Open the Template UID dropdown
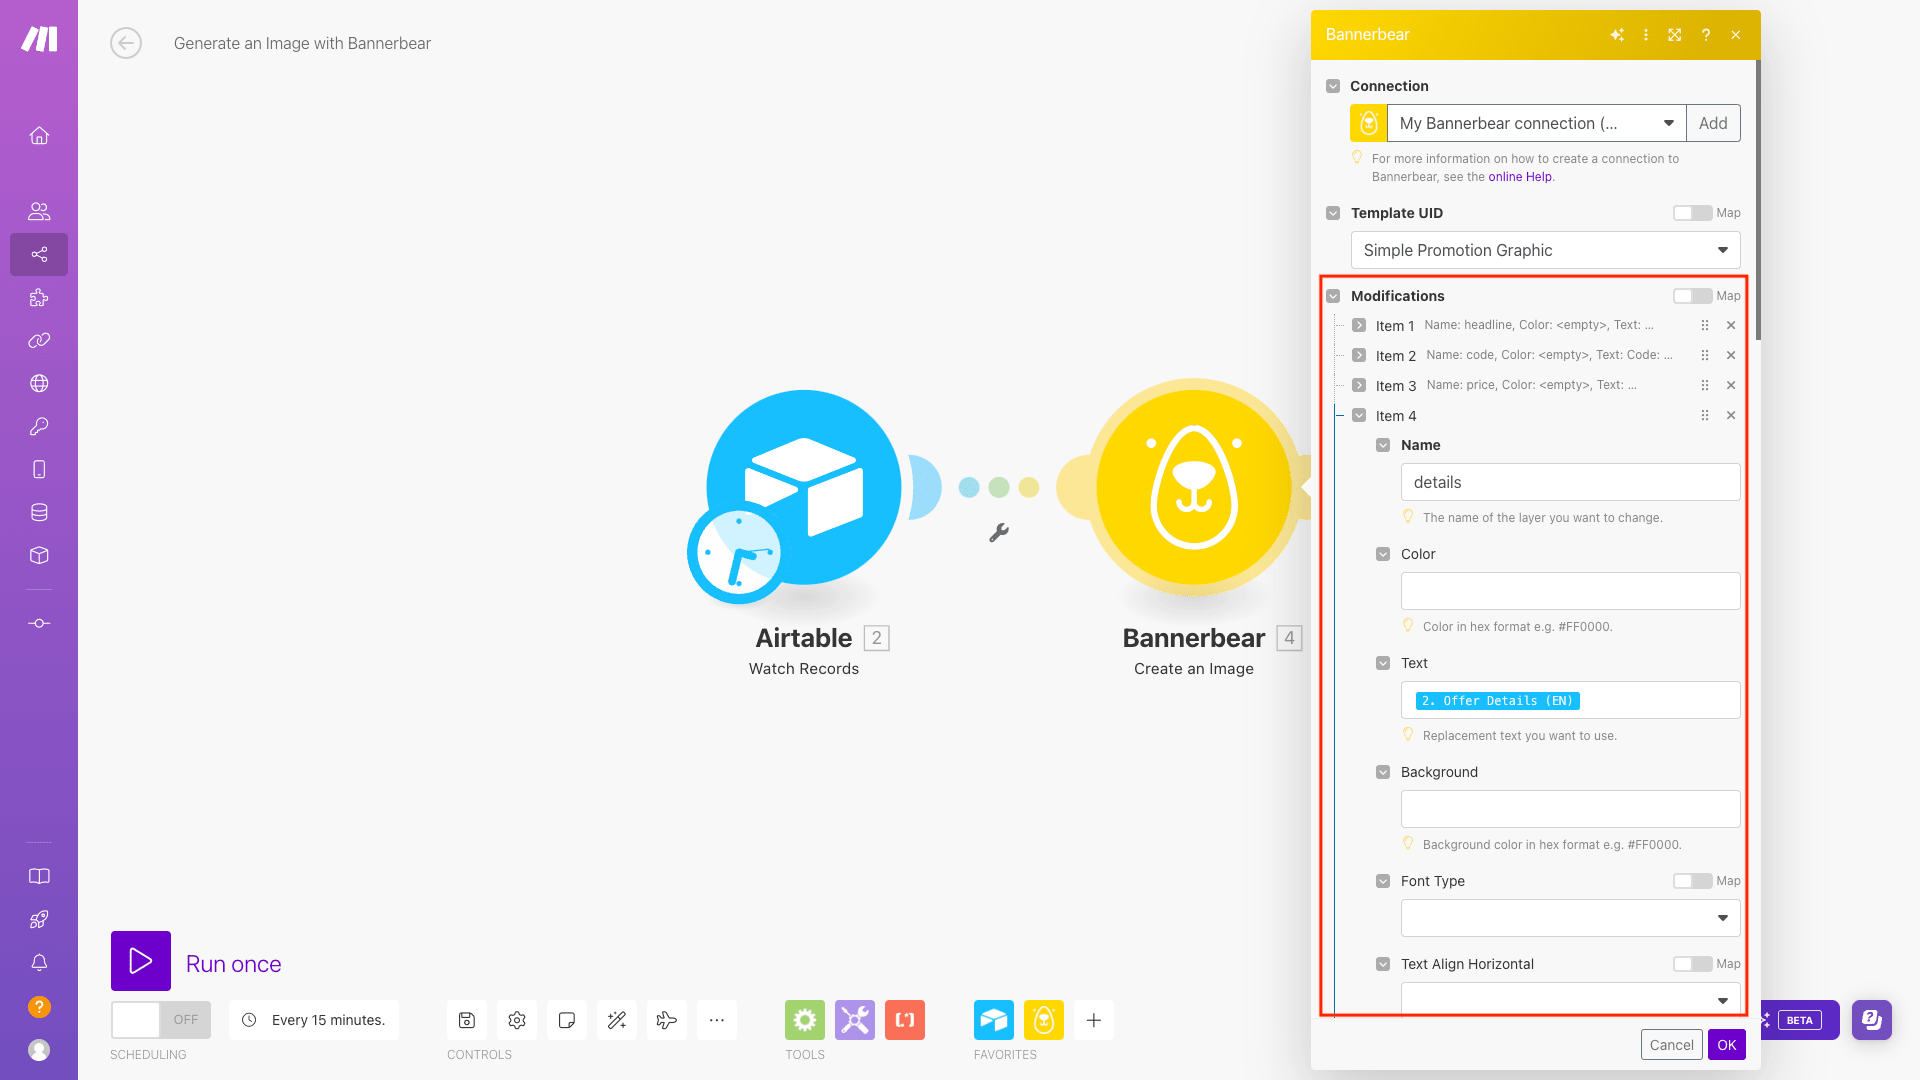Screen dimensions: 1920x1080 tap(1545, 250)
